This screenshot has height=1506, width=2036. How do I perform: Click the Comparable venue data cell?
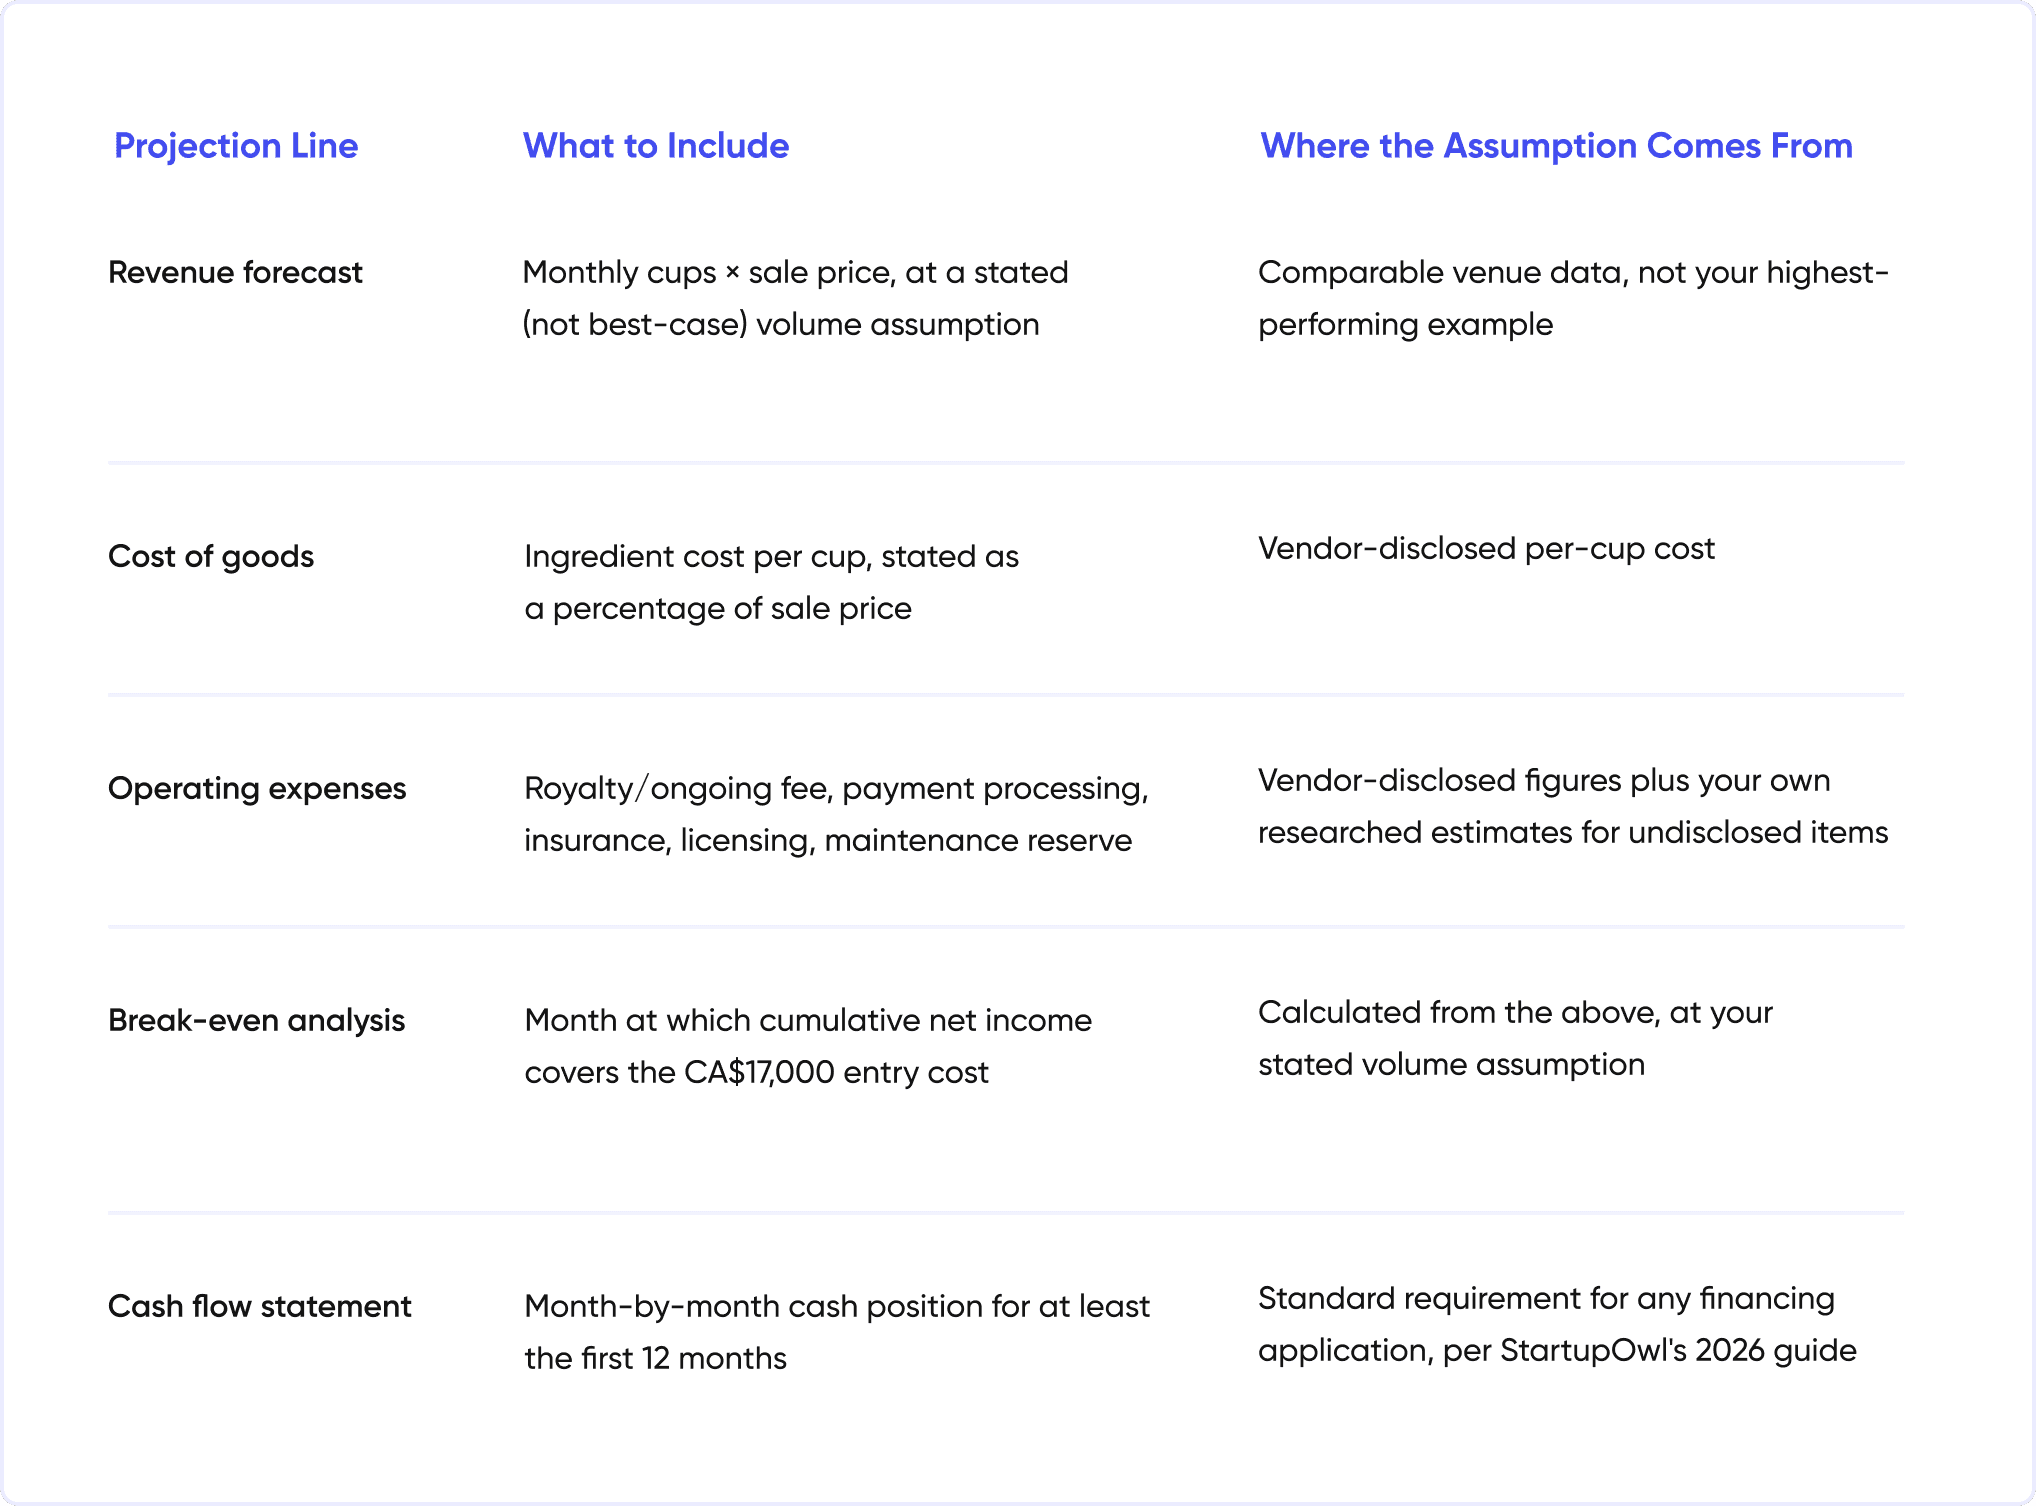1573,298
